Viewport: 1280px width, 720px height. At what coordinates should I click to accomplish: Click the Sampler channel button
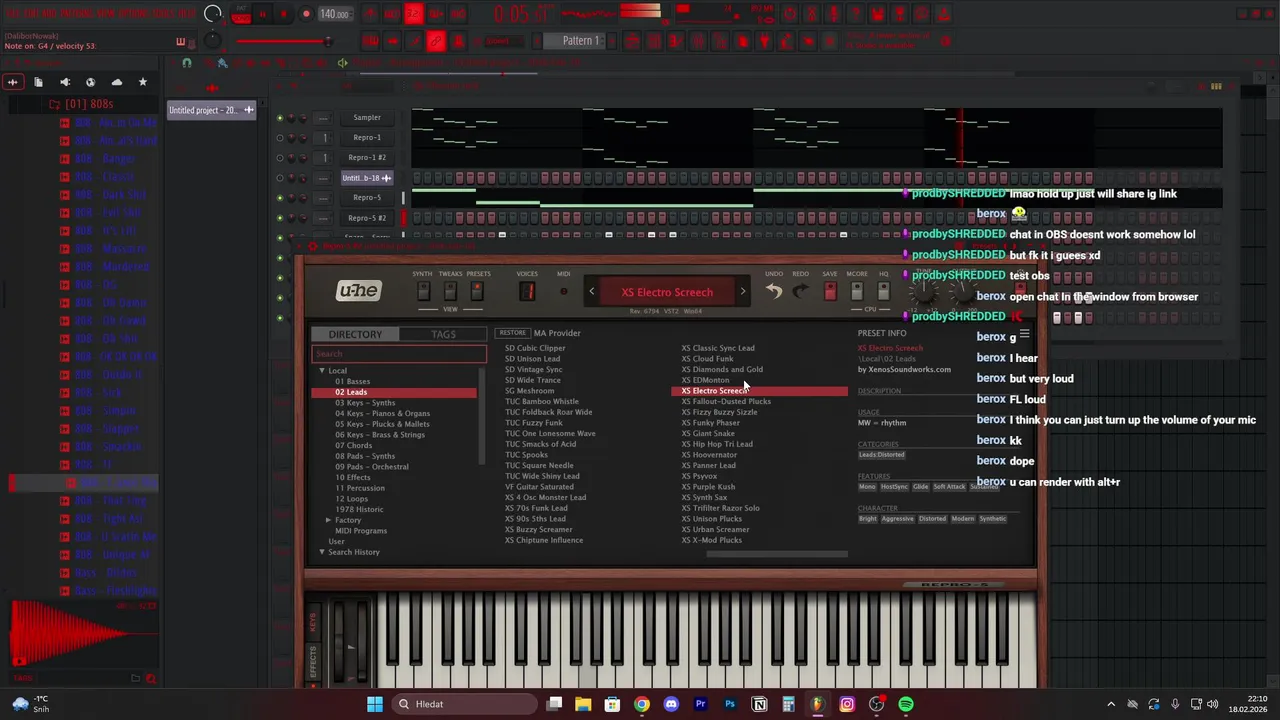tap(366, 118)
